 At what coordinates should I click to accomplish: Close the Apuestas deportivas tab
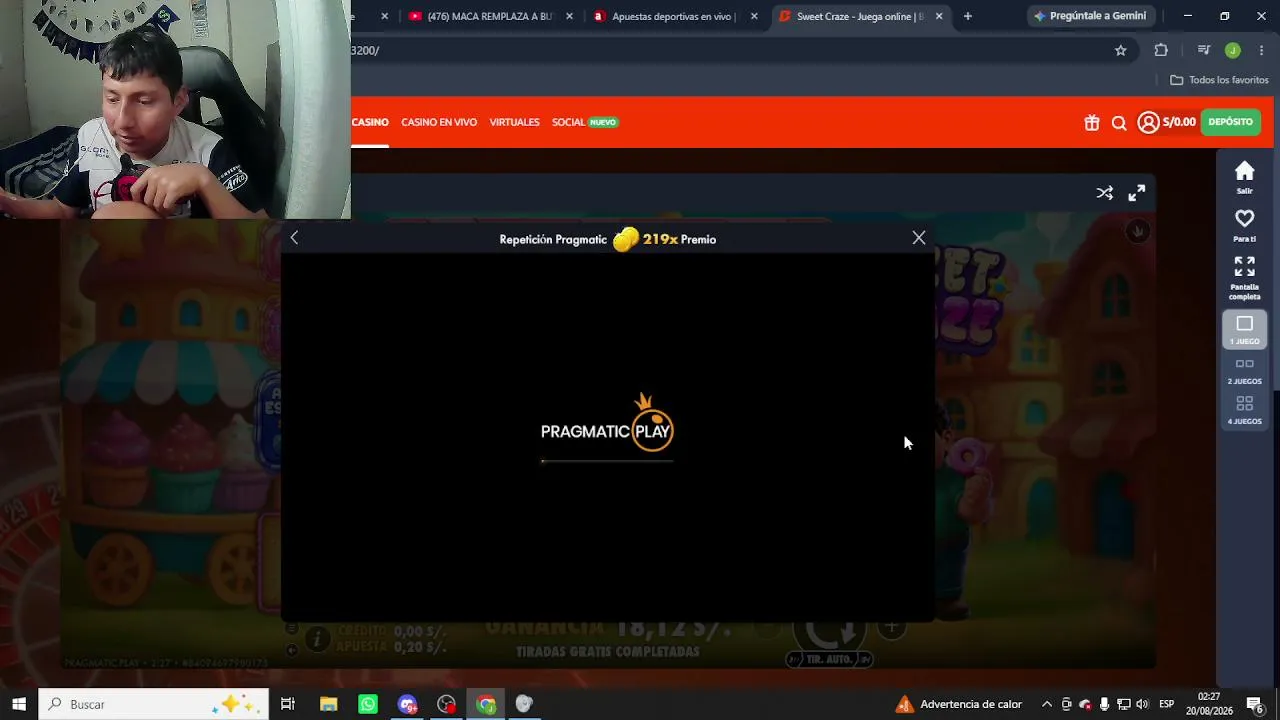pos(754,16)
